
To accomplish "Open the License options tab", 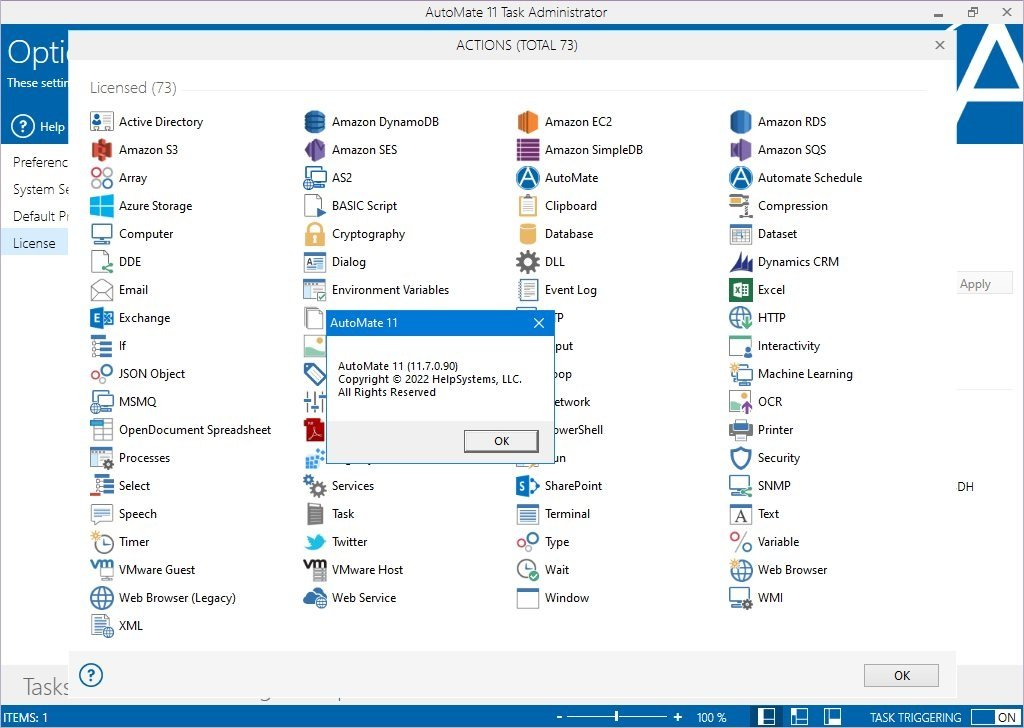I will pyautogui.click(x=34, y=243).
